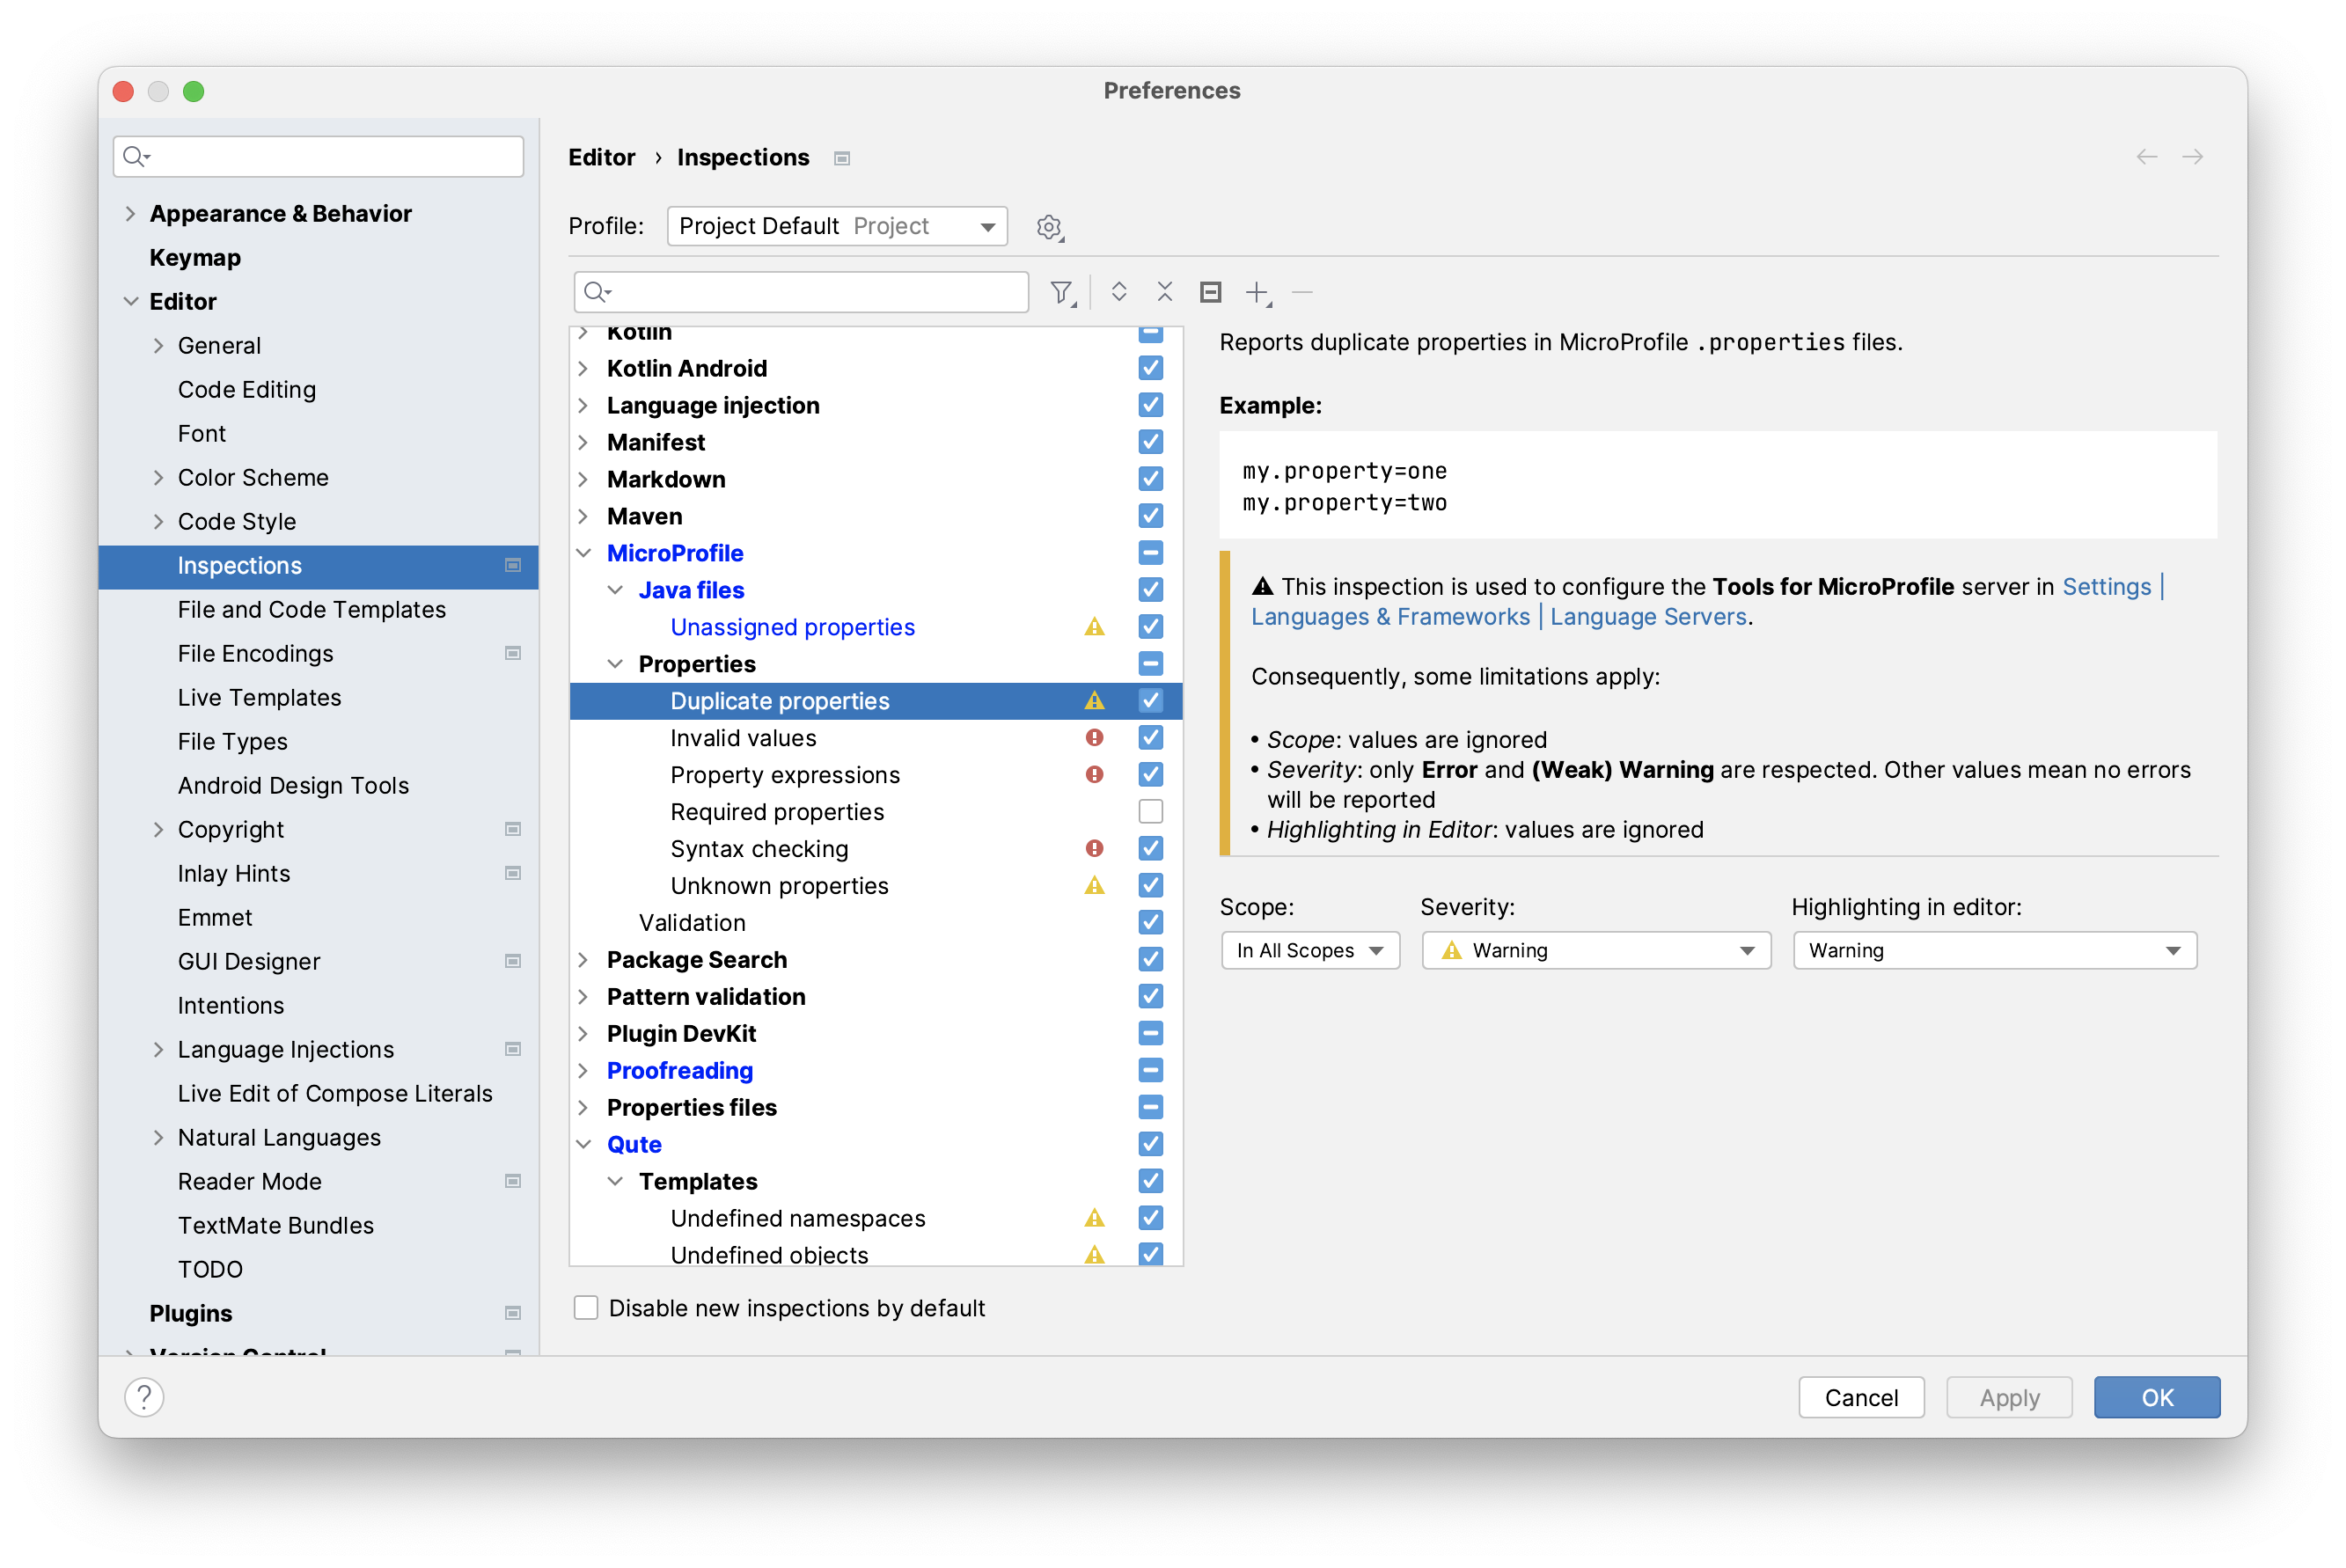Open the File Types settings
Image resolution: width=2346 pixels, height=1568 pixels.
[x=233, y=742]
